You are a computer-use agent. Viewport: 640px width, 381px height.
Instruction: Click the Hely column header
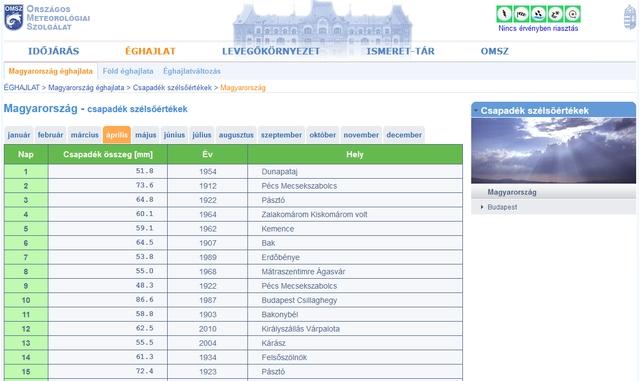tap(355, 154)
